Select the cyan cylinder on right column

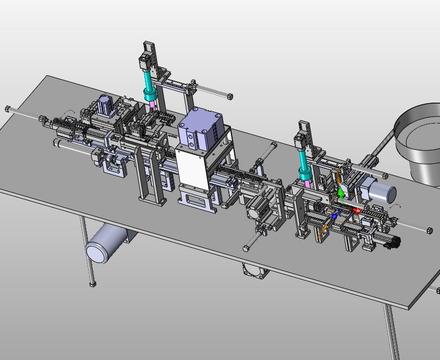tap(305, 167)
